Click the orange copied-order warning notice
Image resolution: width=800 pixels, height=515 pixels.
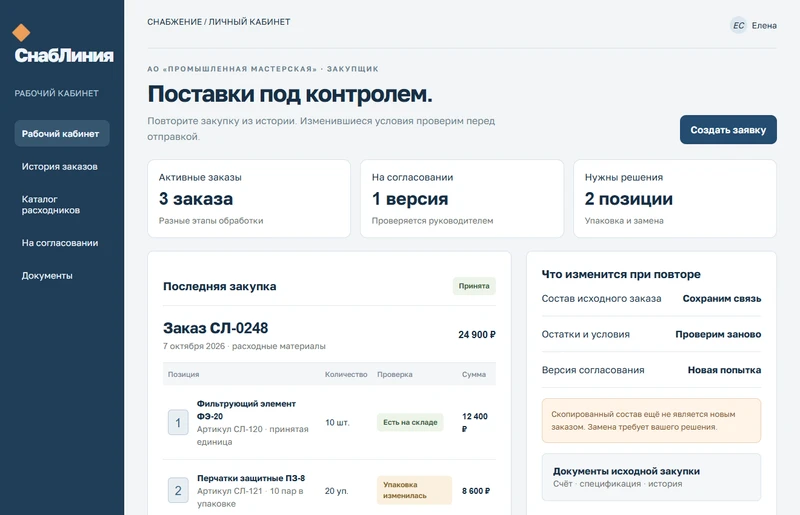pos(651,421)
